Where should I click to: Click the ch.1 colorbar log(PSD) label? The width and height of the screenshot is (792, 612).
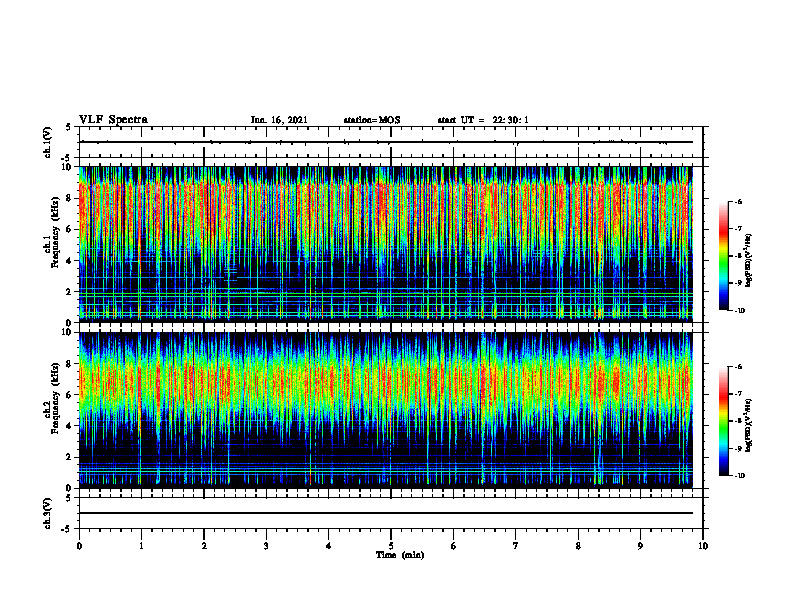[x=749, y=261]
